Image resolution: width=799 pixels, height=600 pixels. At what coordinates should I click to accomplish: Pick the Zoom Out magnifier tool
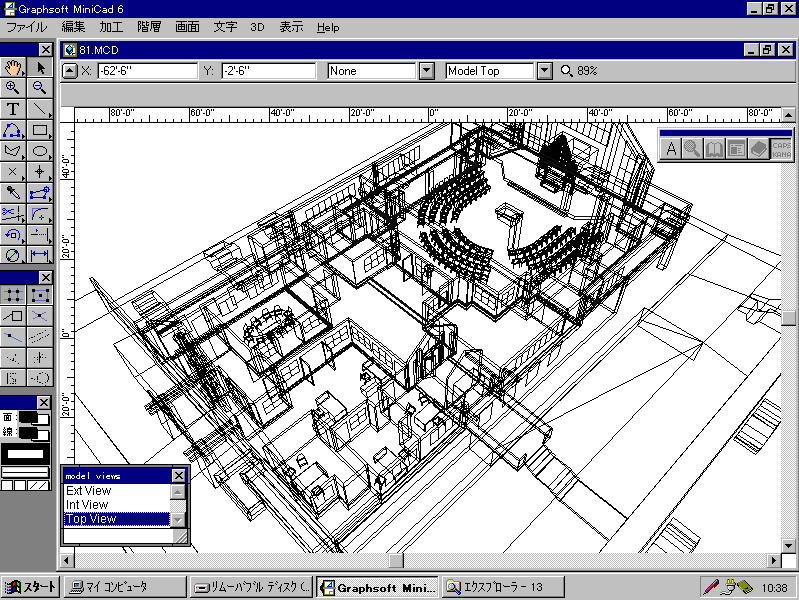pyautogui.click(x=41, y=88)
